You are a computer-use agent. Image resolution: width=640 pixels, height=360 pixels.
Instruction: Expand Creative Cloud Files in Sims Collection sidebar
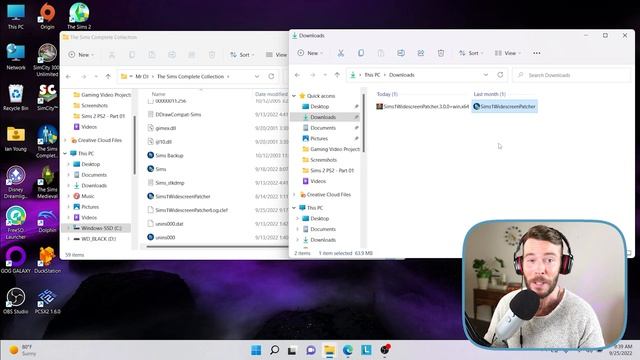click(x=65, y=140)
